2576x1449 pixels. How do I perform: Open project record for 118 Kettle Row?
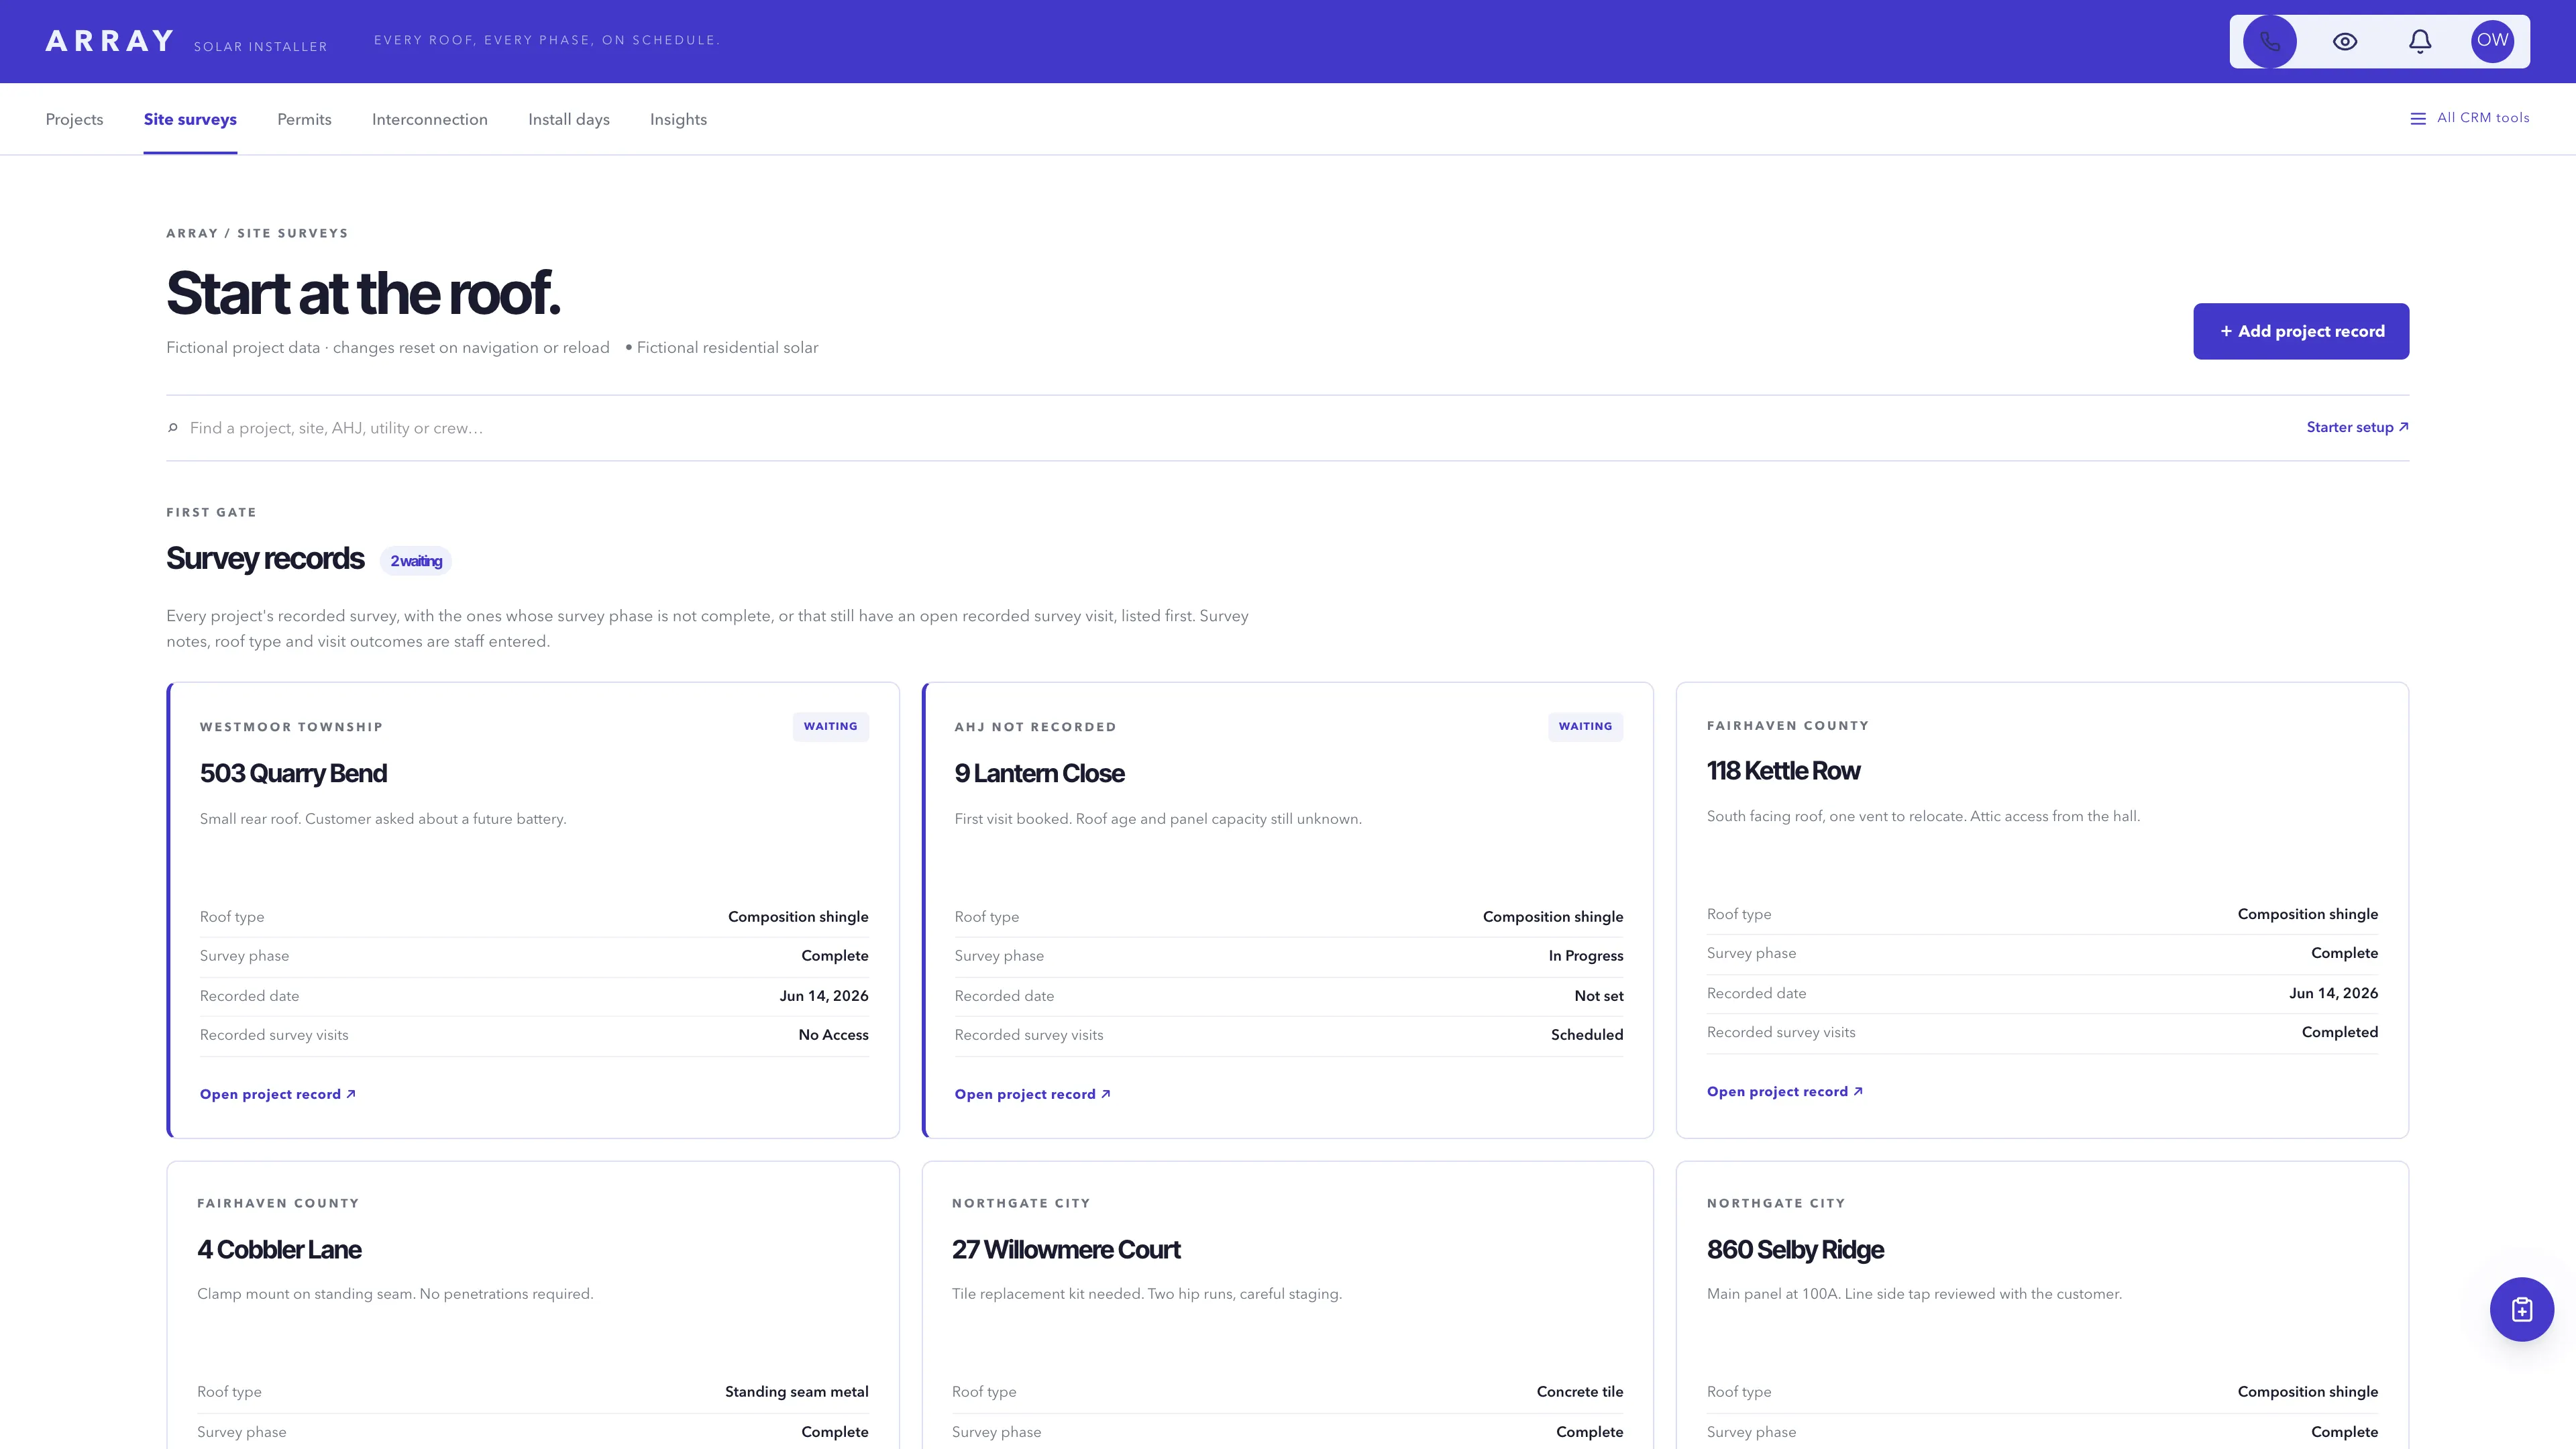[1784, 1091]
